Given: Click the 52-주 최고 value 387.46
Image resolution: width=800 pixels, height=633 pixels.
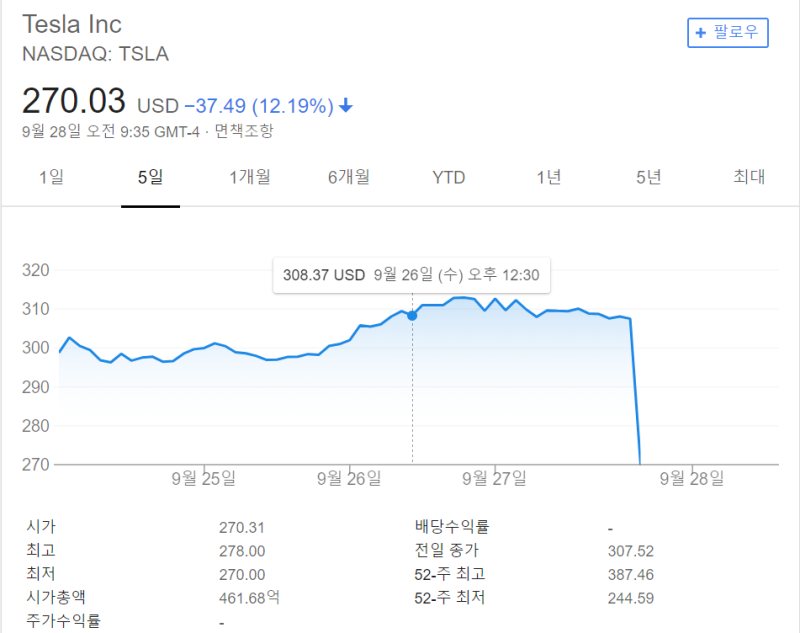Looking at the screenshot, I should tap(631, 575).
